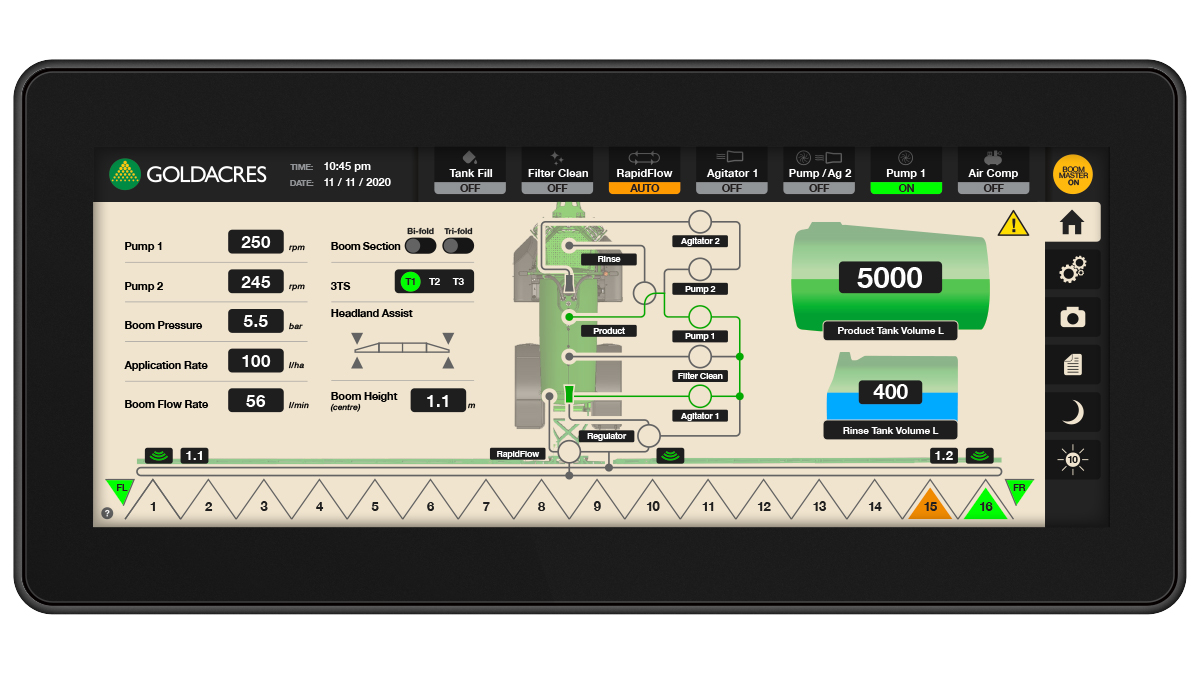This screenshot has width=1200, height=675.
Task: Select the T2 nozzle option
Action: click(x=434, y=282)
